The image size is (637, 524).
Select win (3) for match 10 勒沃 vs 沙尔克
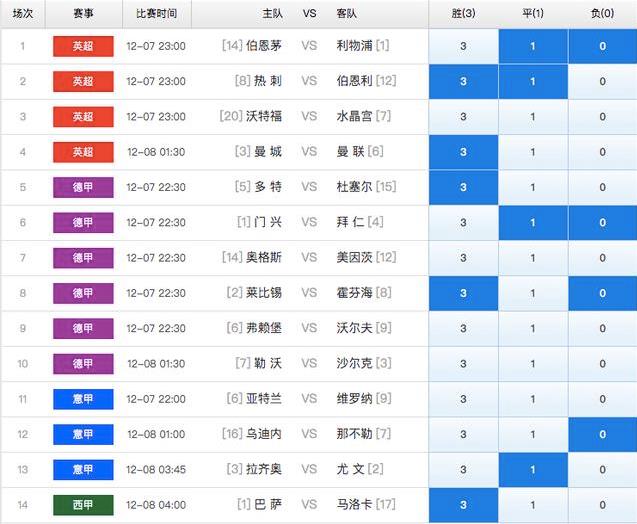coord(463,364)
